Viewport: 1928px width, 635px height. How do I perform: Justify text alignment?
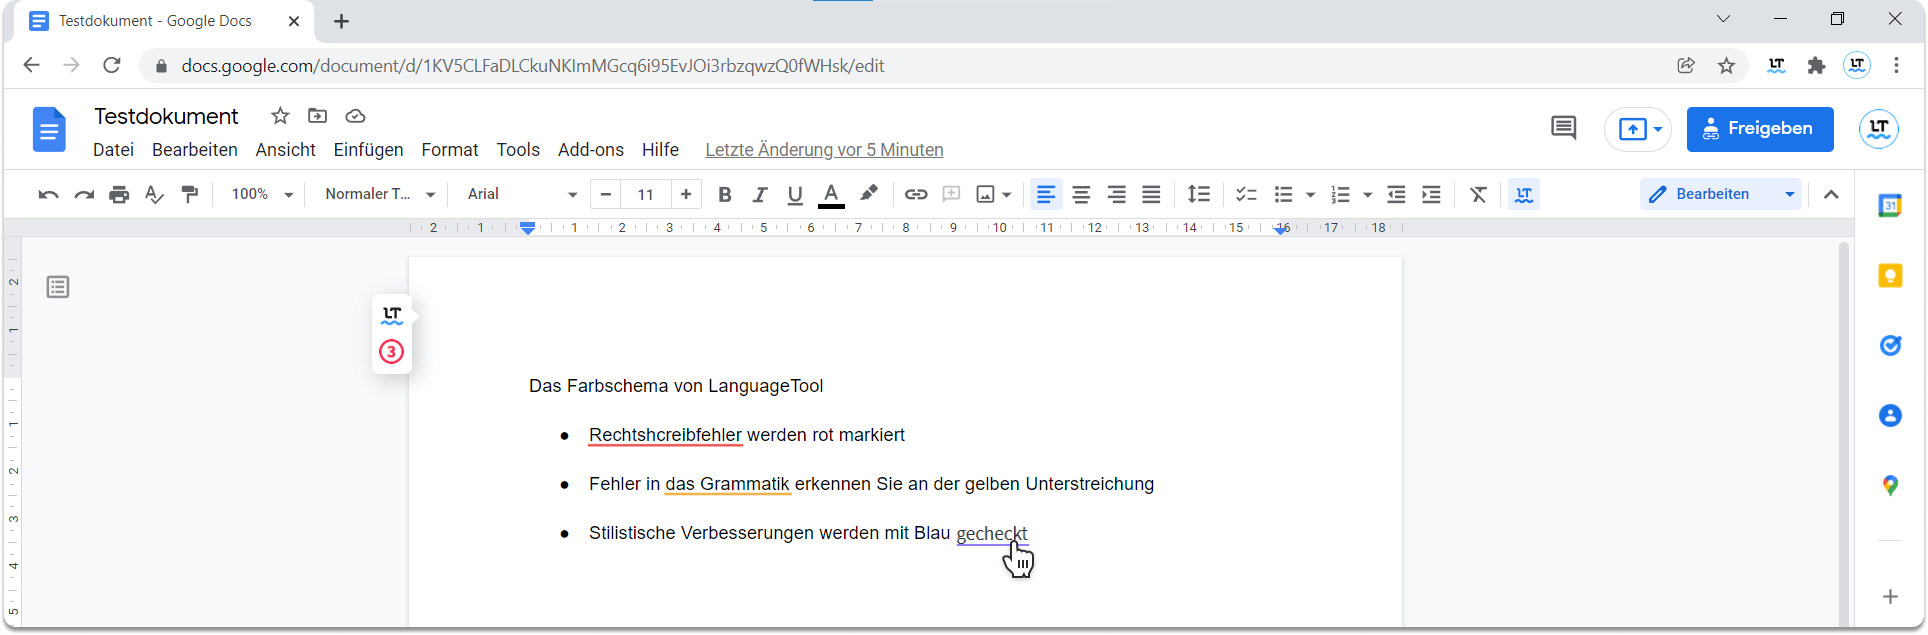click(x=1152, y=194)
